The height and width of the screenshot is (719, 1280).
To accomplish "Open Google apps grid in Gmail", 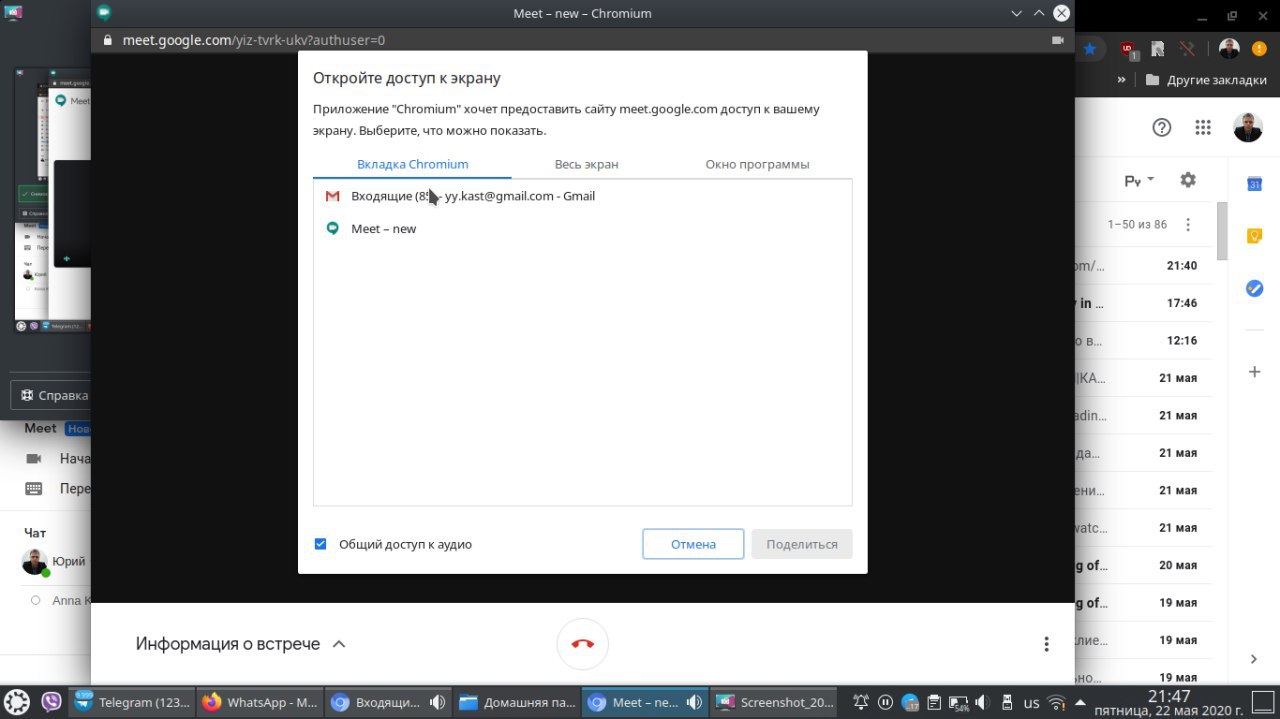I will coord(1203,127).
